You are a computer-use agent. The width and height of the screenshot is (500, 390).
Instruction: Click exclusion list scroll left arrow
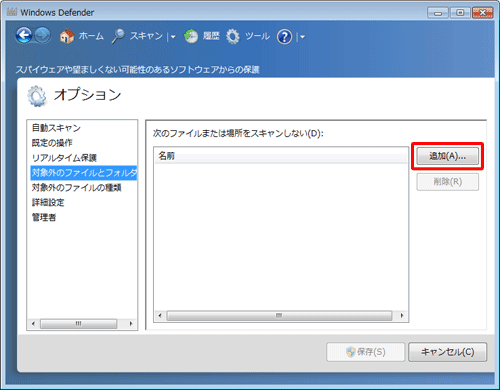160,315
